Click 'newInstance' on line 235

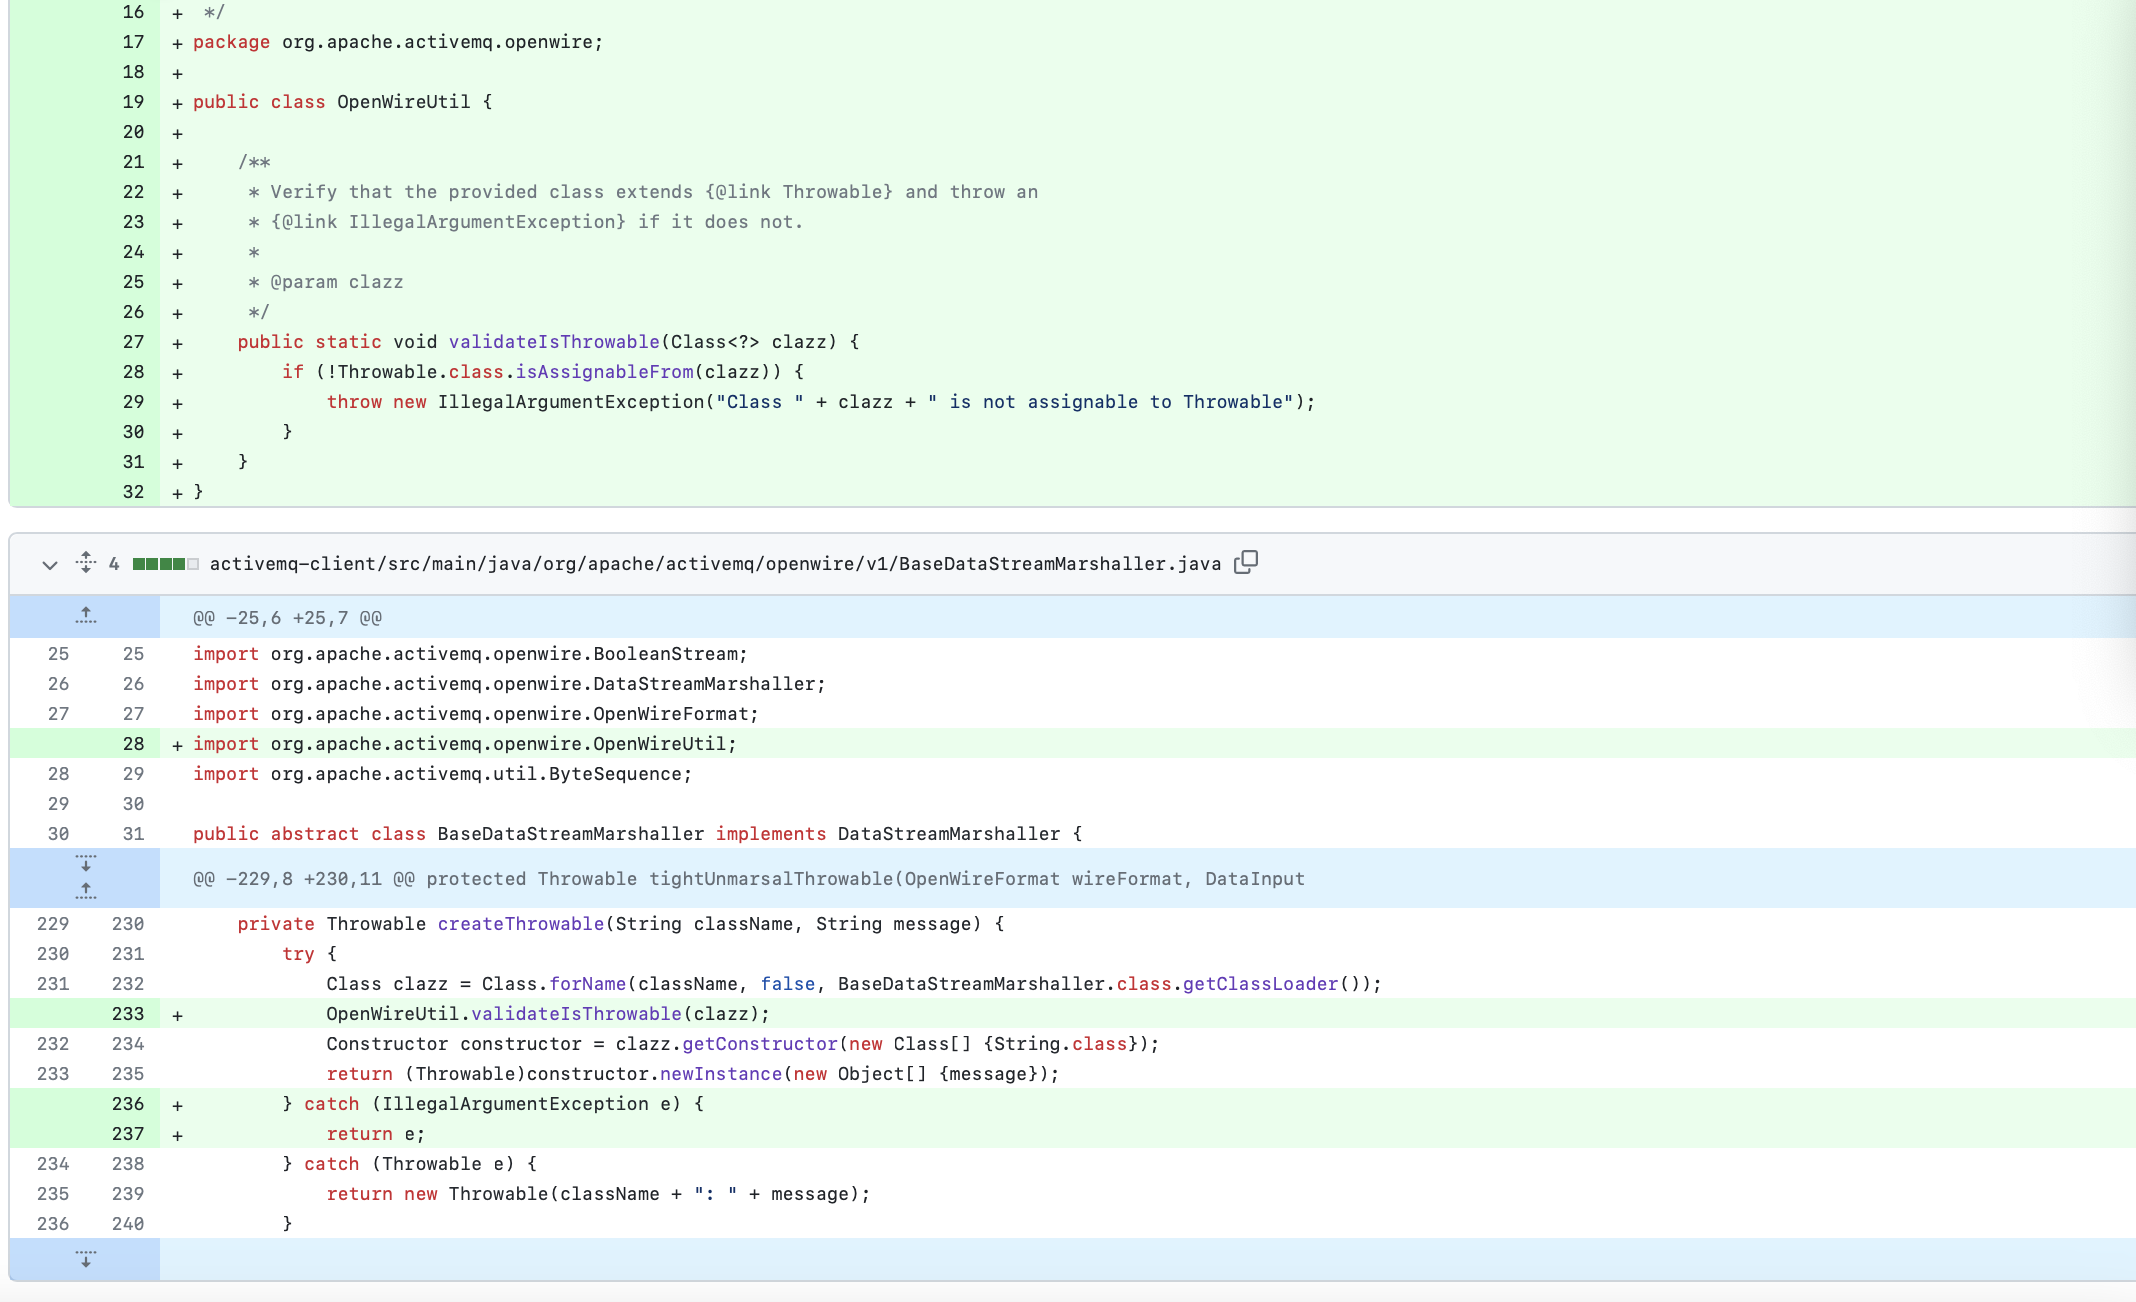(x=721, y=1074)
